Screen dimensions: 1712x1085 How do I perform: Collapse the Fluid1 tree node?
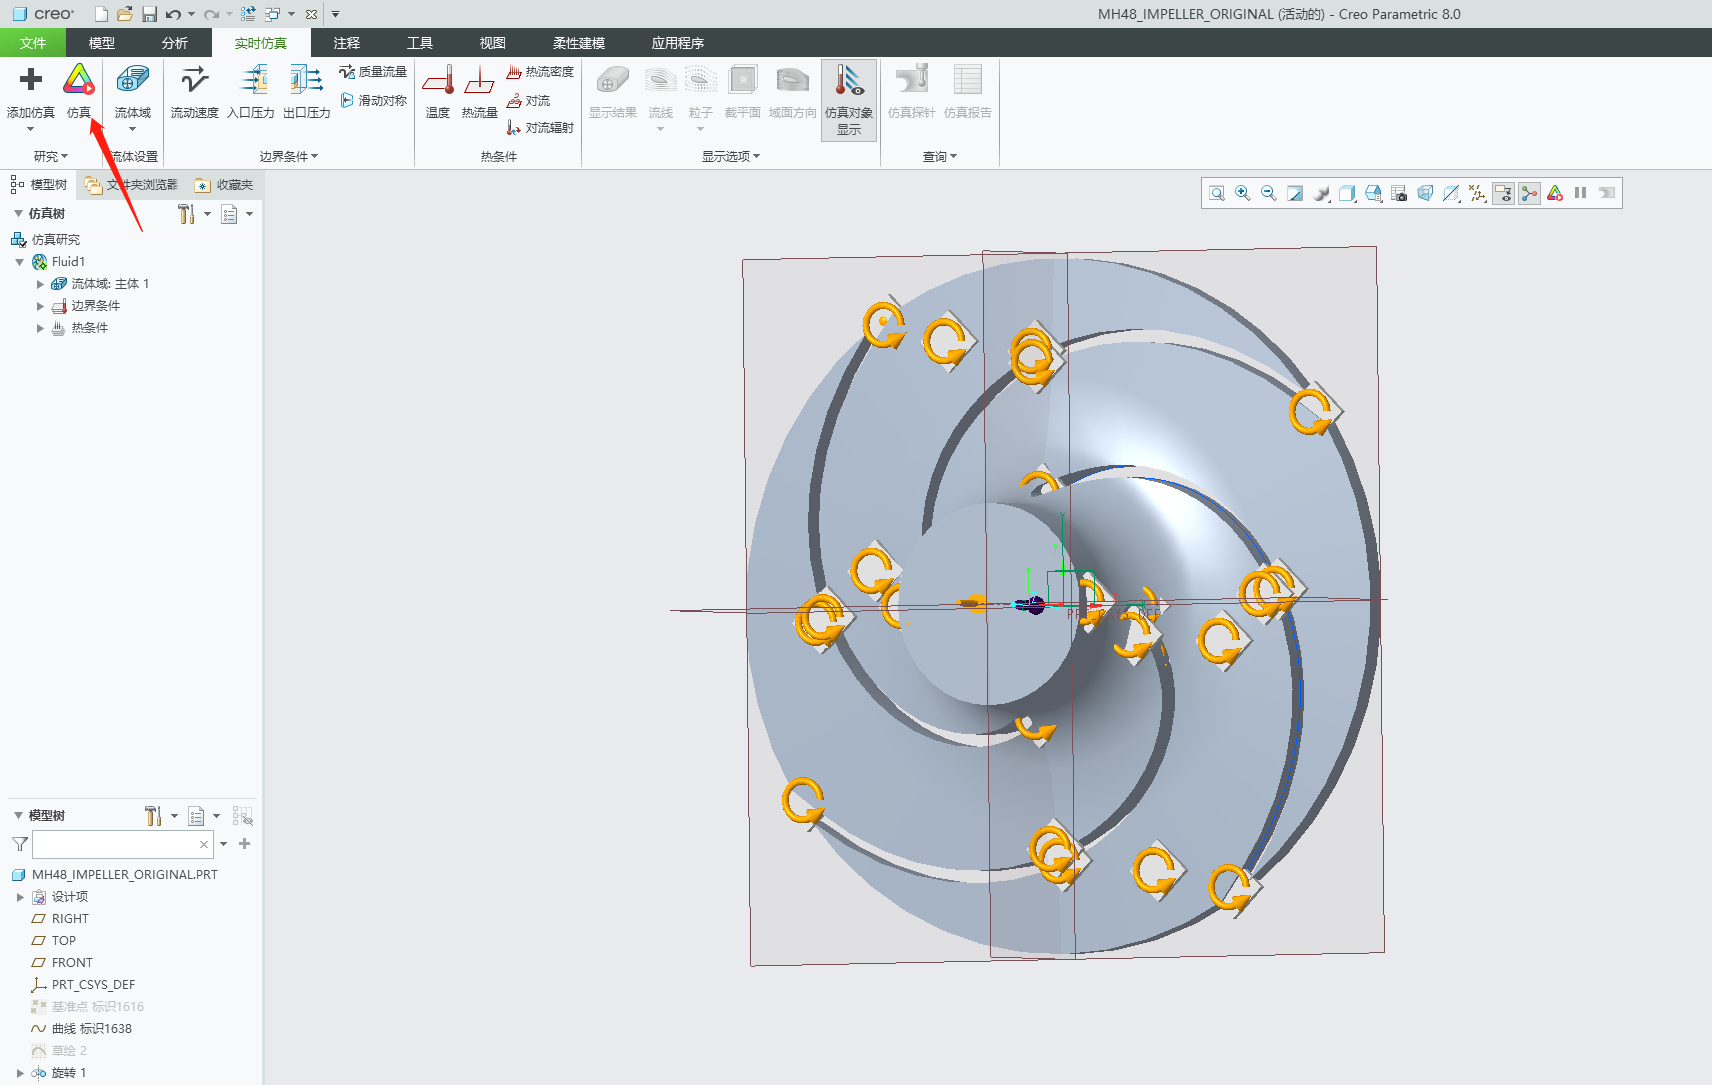[x=19, y=262]
